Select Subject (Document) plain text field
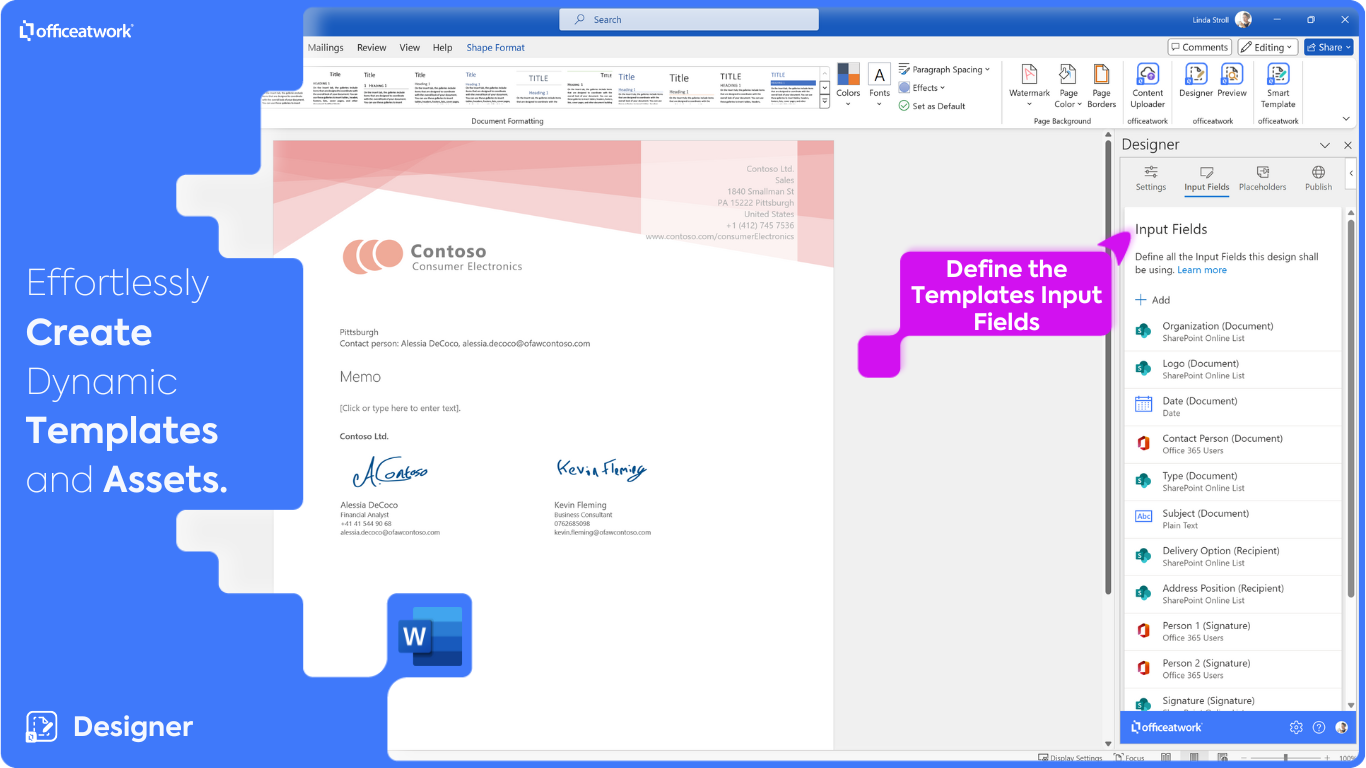Viewport: 1366px width, 768px height. tap(1232, 519)
